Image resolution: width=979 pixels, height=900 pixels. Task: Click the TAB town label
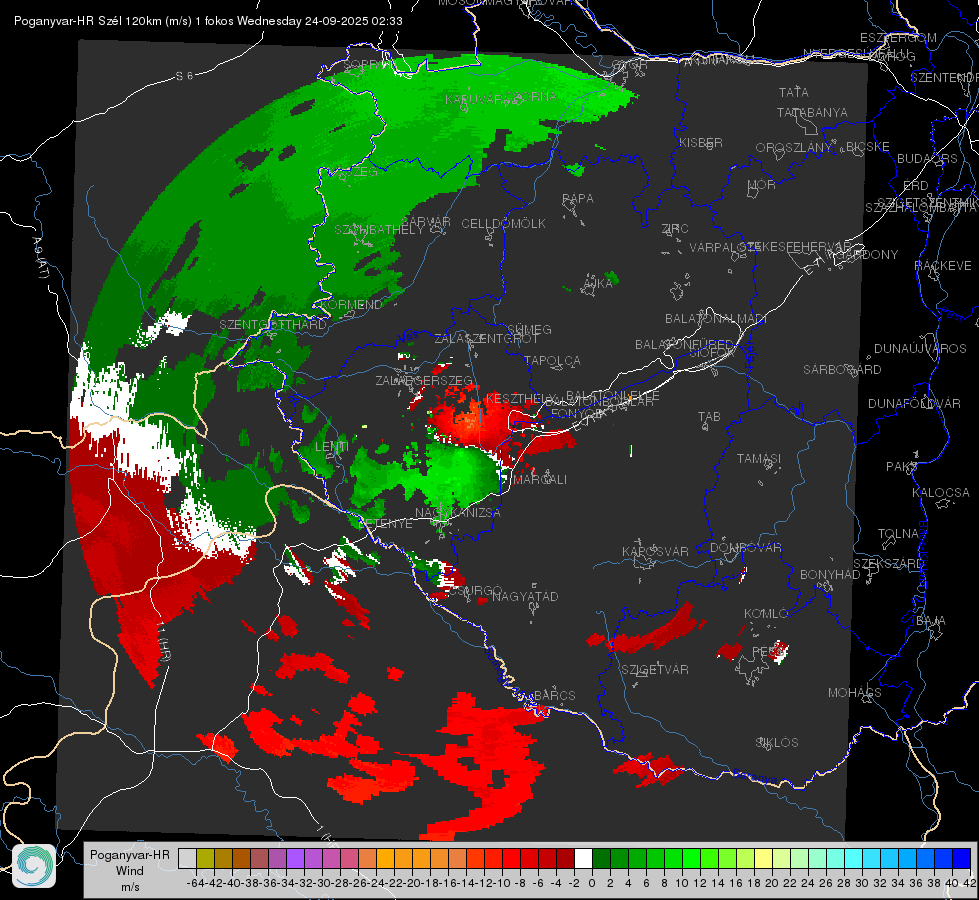[x=709, y=416]
